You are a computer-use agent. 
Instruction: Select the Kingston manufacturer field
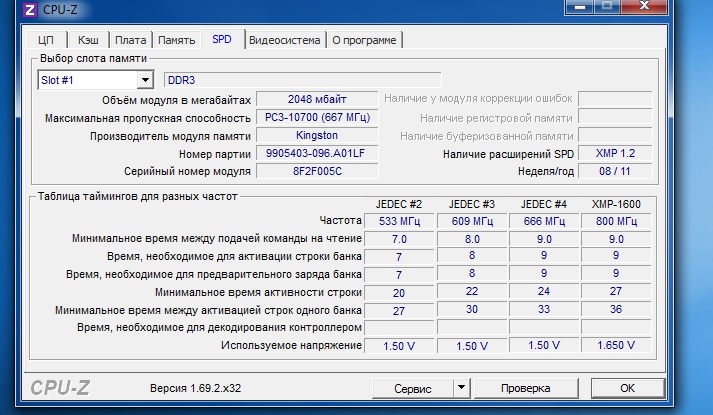(x=317, y=135)
